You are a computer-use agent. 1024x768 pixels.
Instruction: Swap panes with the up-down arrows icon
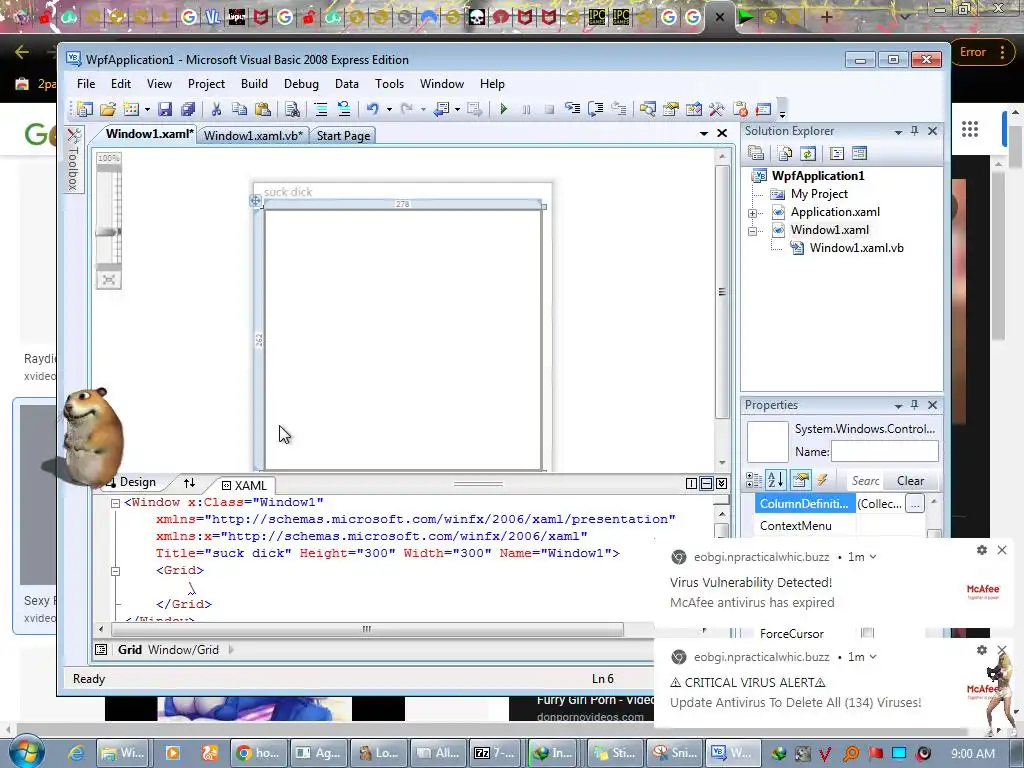coord(189,483)
